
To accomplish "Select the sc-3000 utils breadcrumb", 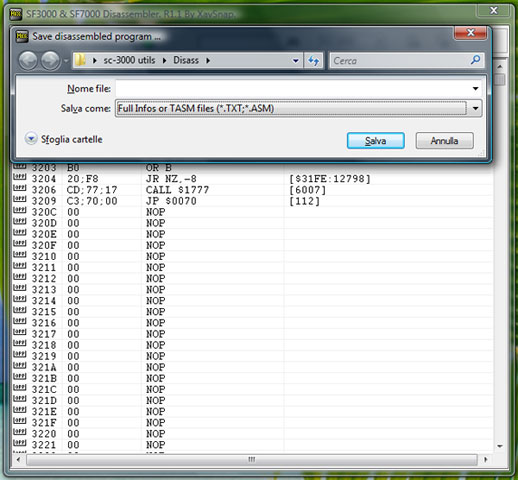I will [129, 60].
